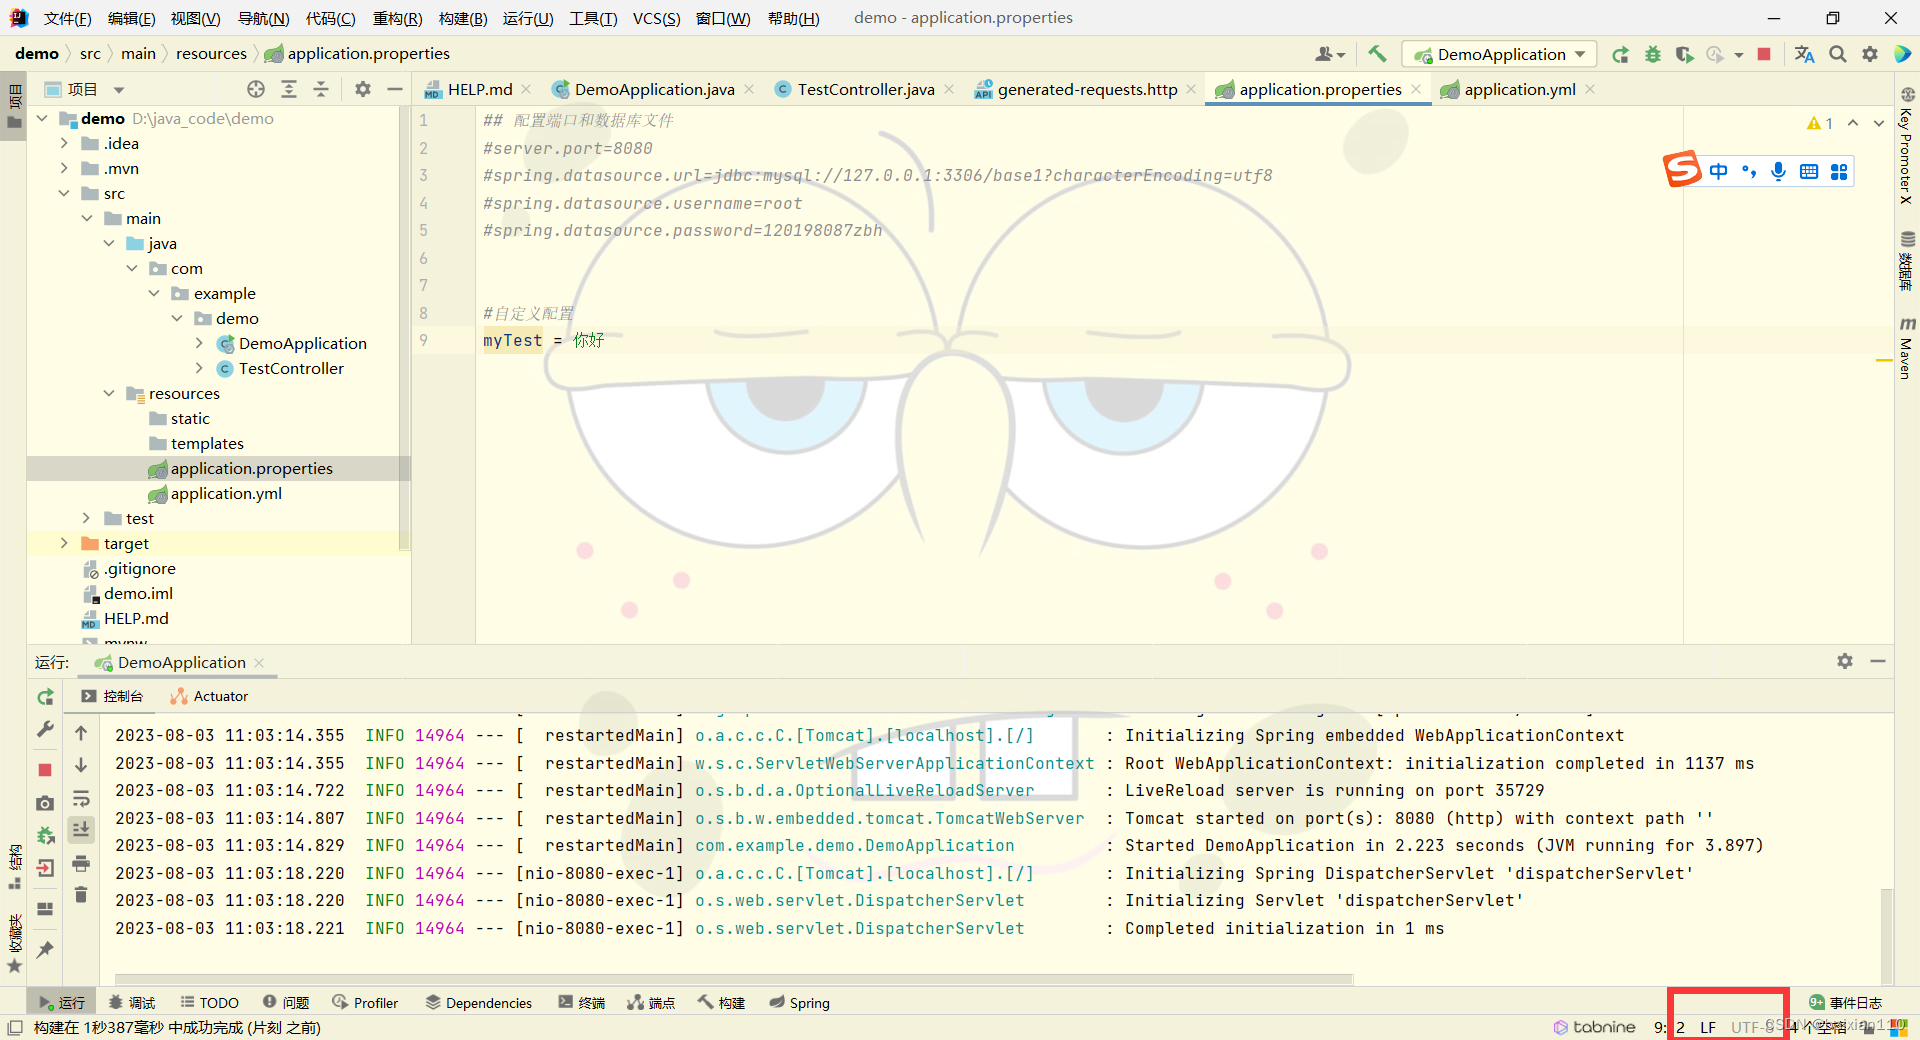Image resolution: width=1920 pixels, height=1040 pixels.
Task: Open the 文件(F) menu
Action: tap(67, 18)
